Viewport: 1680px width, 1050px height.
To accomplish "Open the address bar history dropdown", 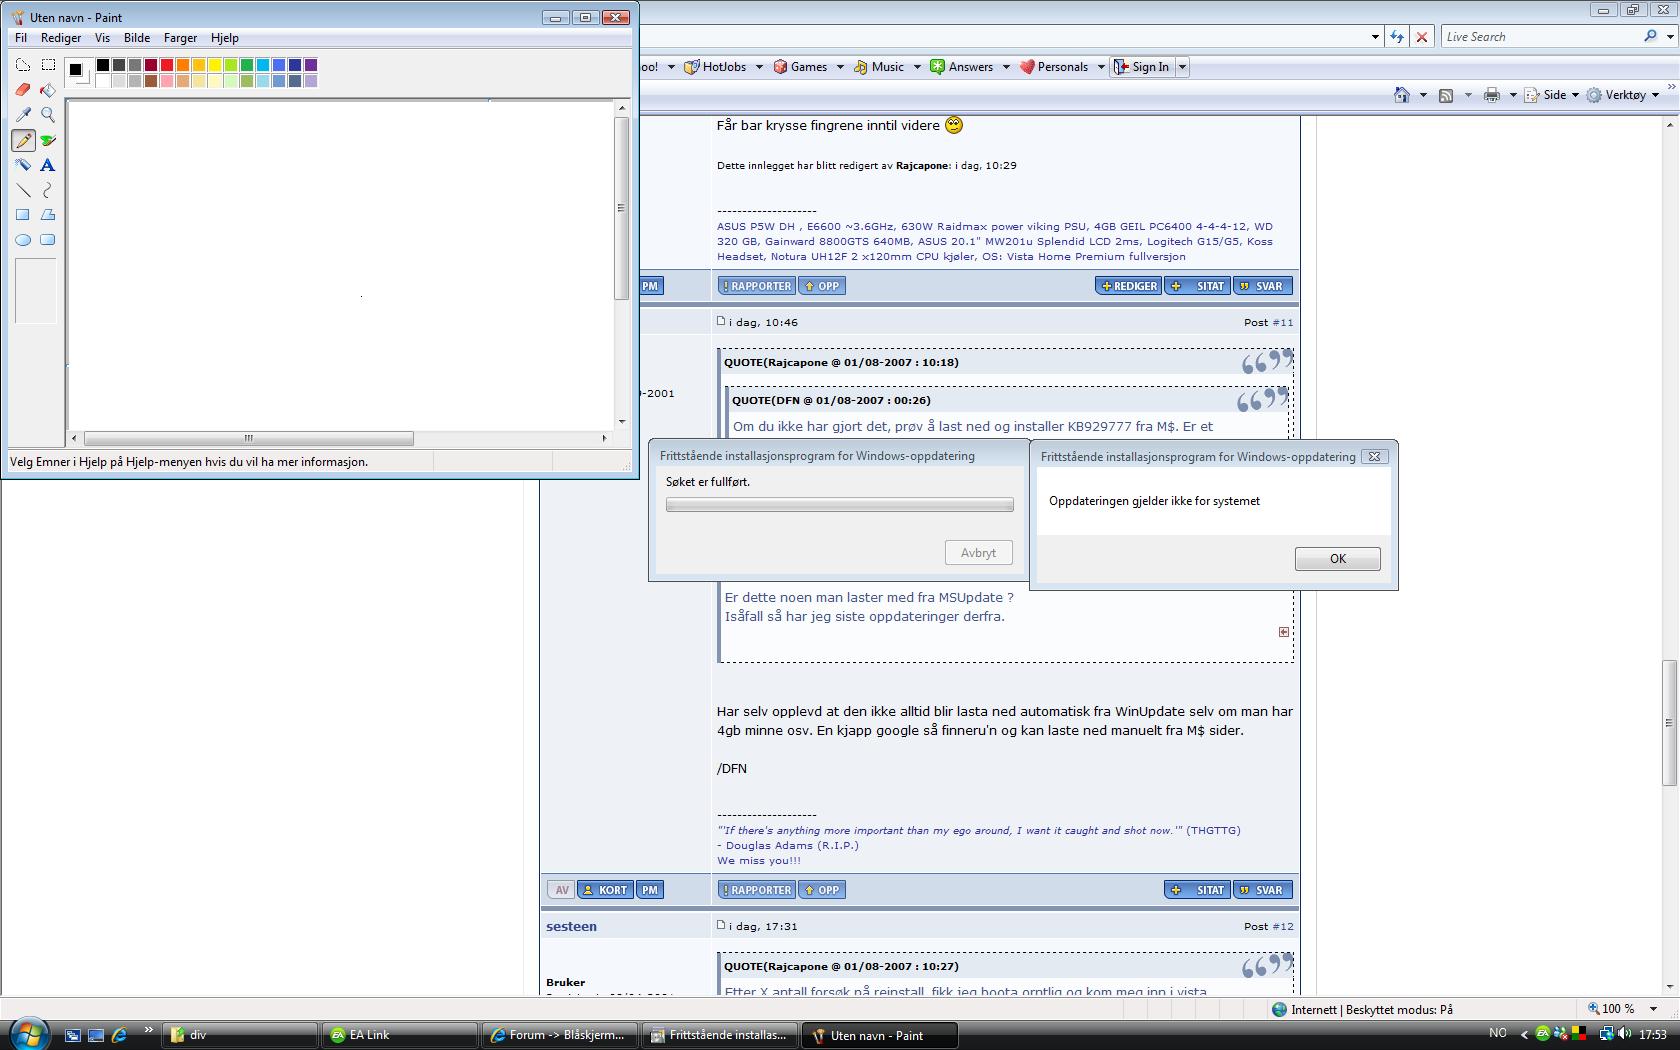I will point(1375,37).
